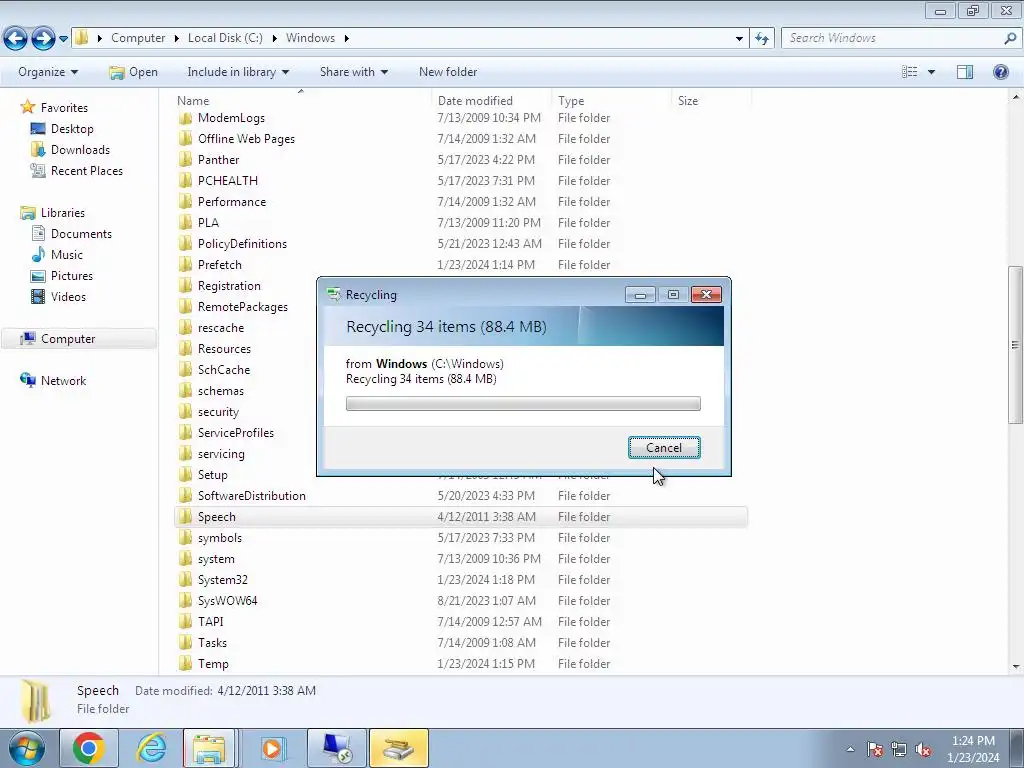Open the Pictures library
Image resolution: width=1024 pixels, height=768 pixels.
72,276
